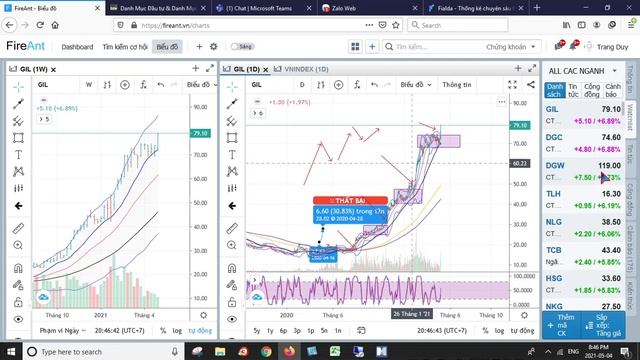Screen dimensions: 640x360
Task: Select DGC stock in watchlist
Action: click(583, 143)
